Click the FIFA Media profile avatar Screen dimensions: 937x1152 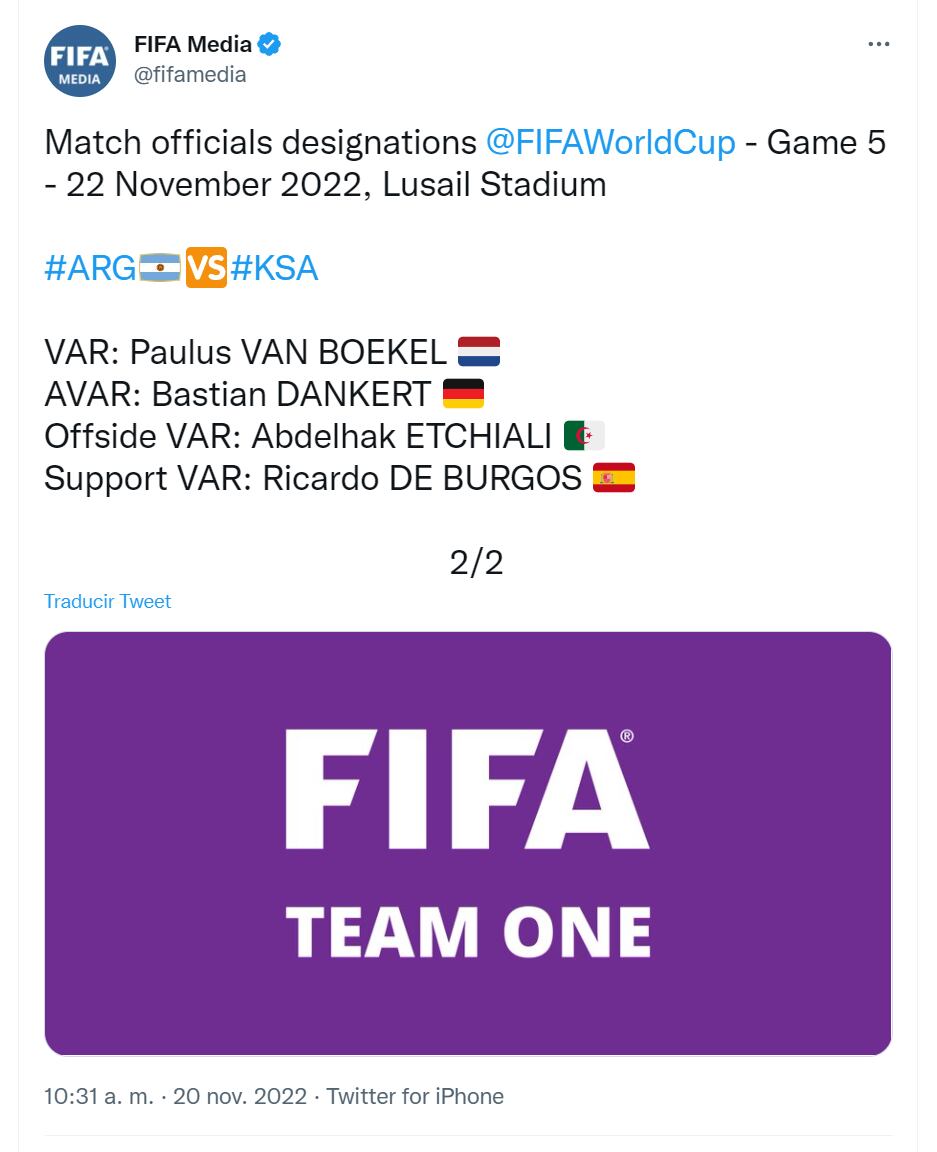pyautogui.click(x=81, y=61)
